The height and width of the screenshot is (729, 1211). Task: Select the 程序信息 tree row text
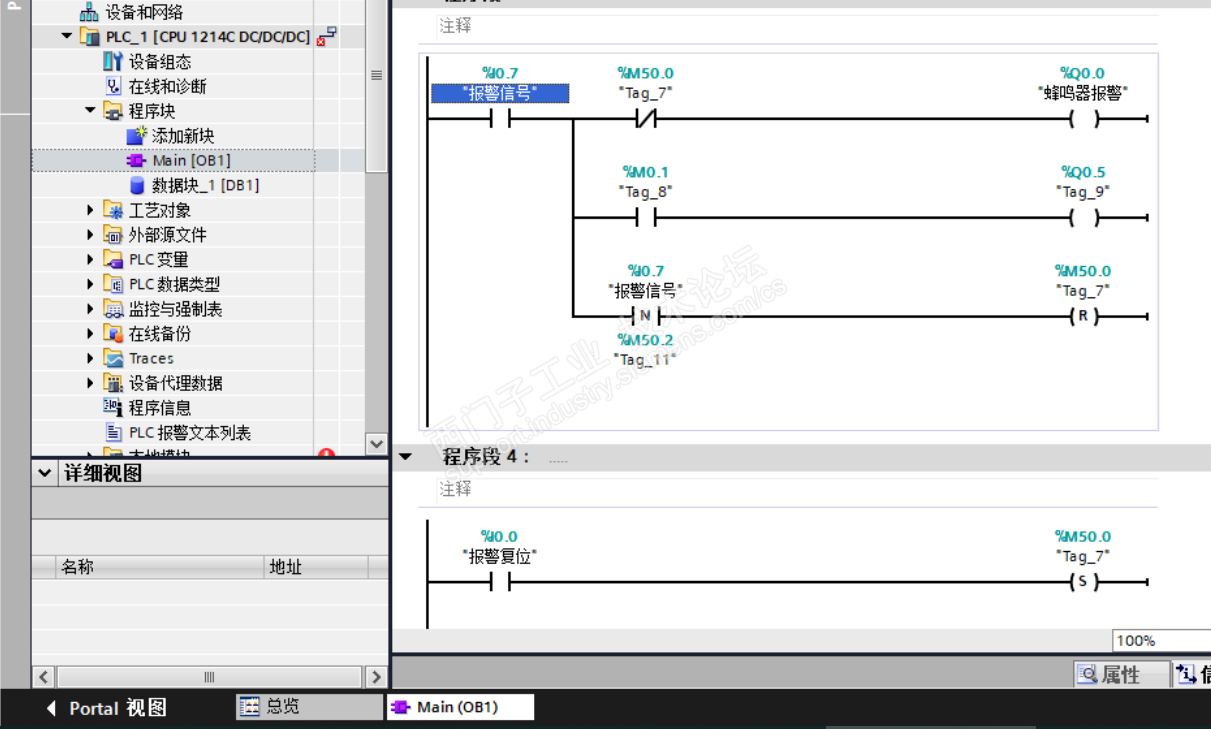160,407
